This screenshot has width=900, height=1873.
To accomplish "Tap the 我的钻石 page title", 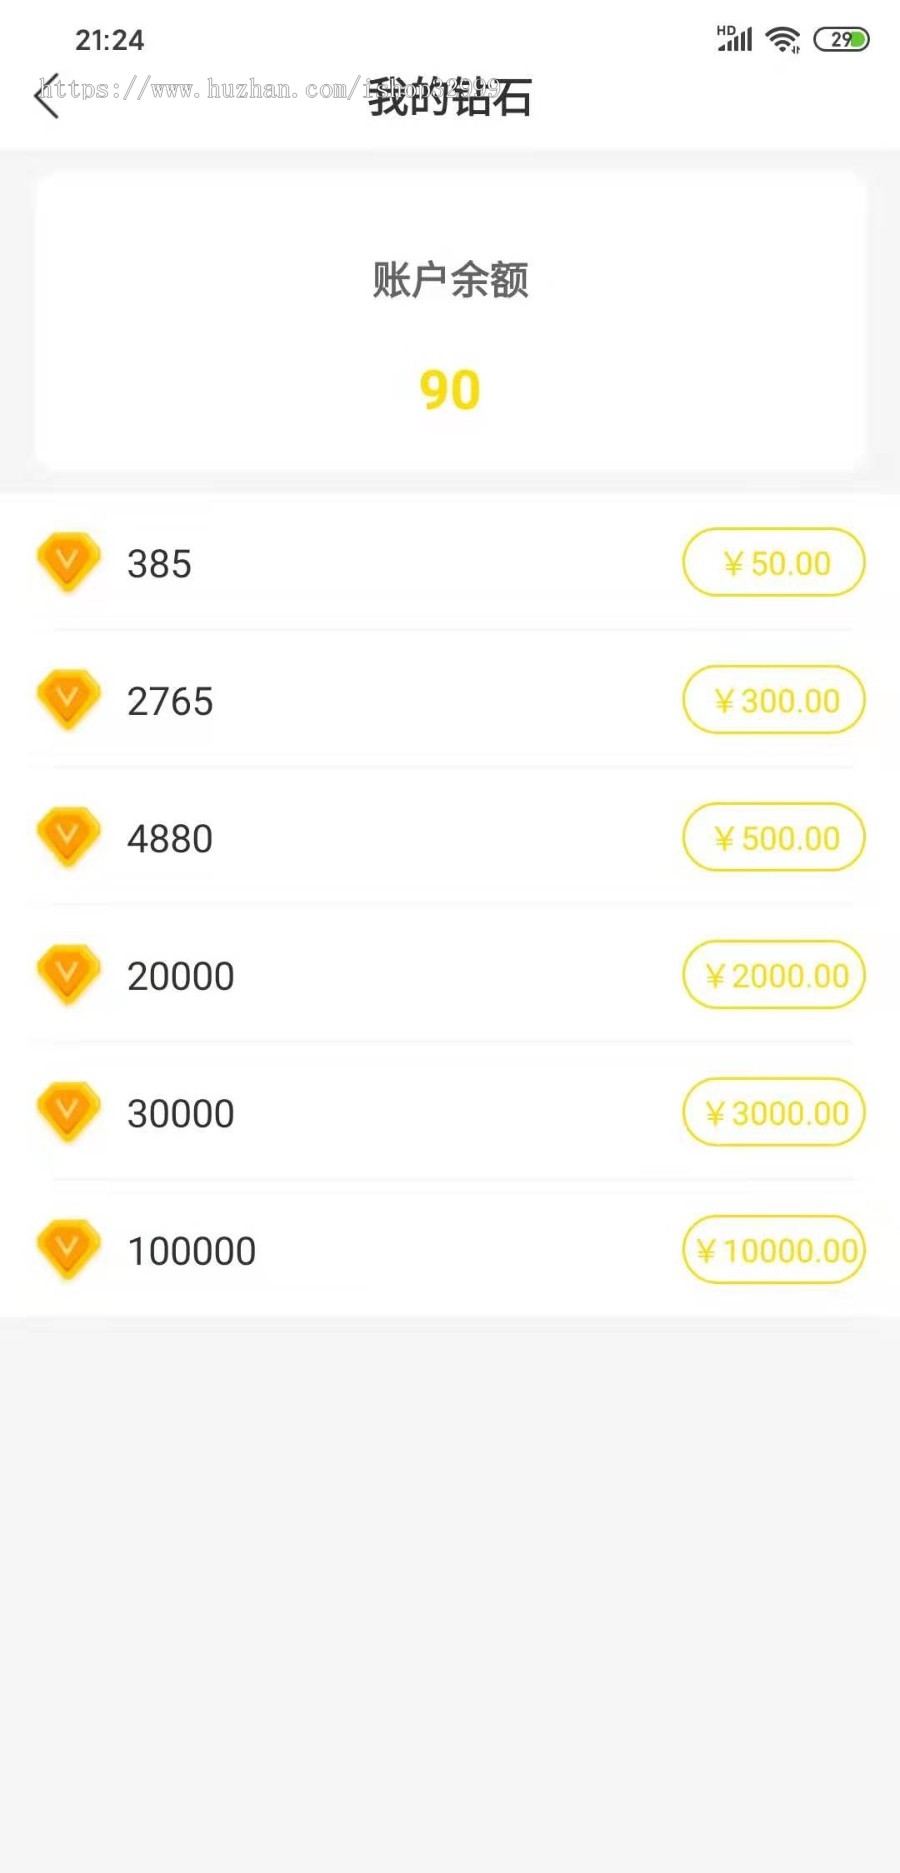I will tap(450, 97).
